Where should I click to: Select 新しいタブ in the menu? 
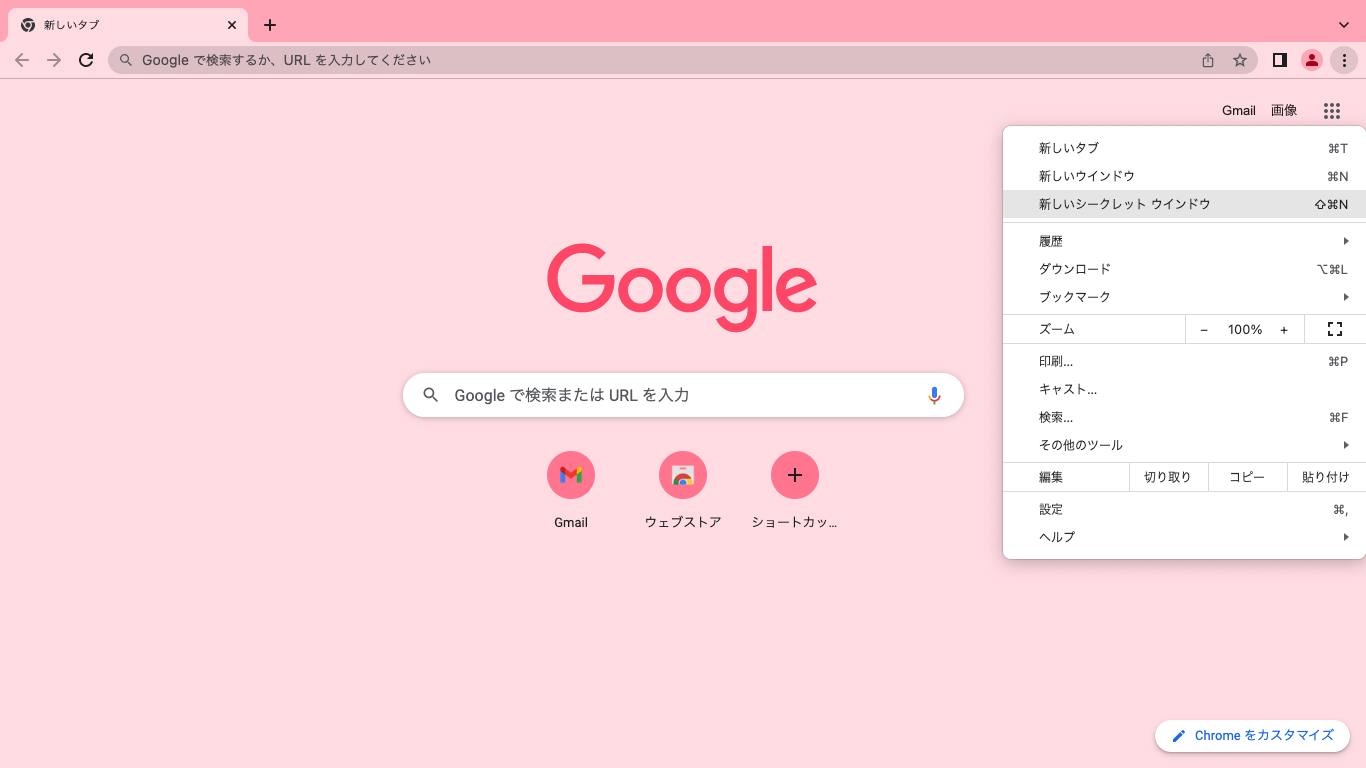coord(1184,148)
